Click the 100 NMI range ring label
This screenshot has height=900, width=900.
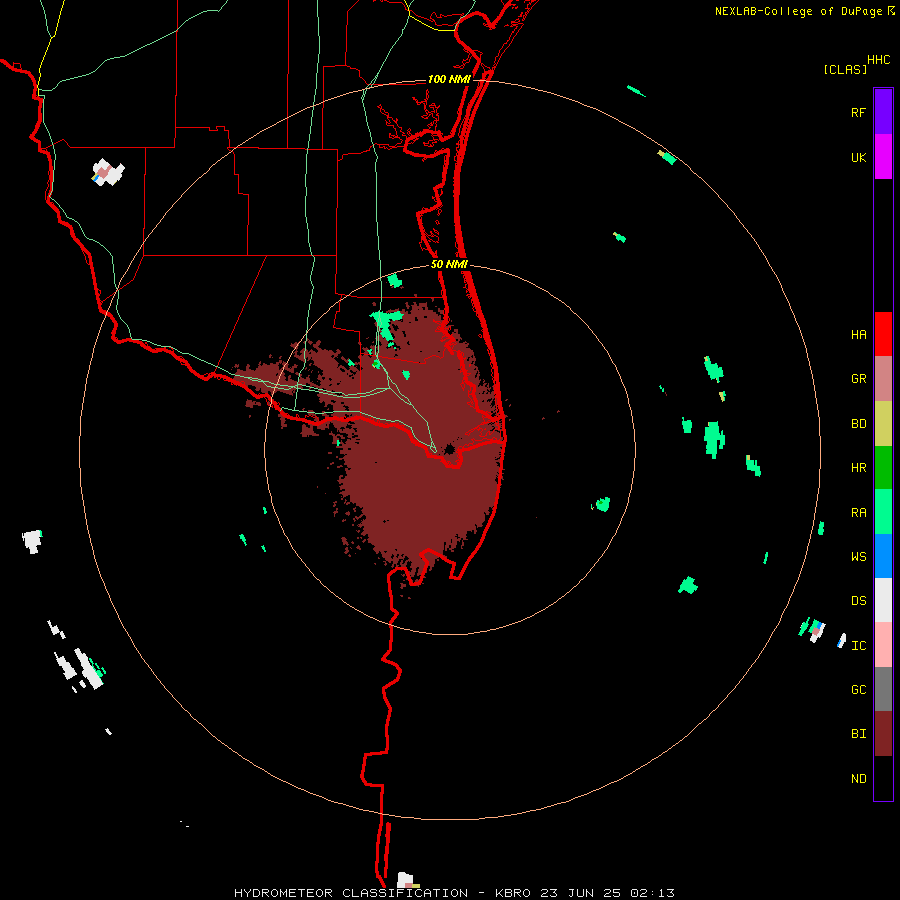[x=449, y=79]
